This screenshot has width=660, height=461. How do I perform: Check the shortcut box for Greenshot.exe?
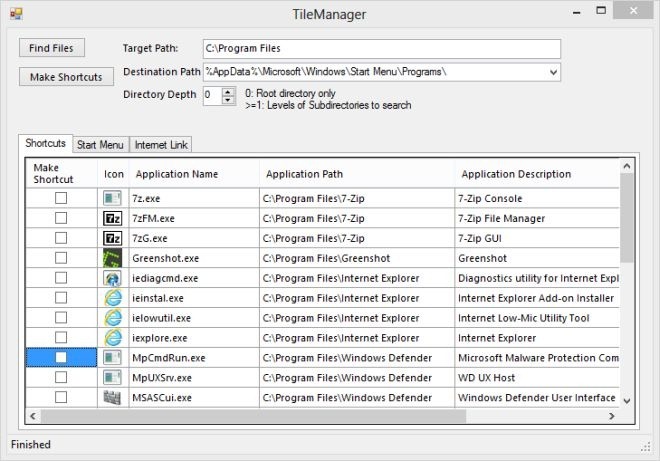(x=61, y=258)
